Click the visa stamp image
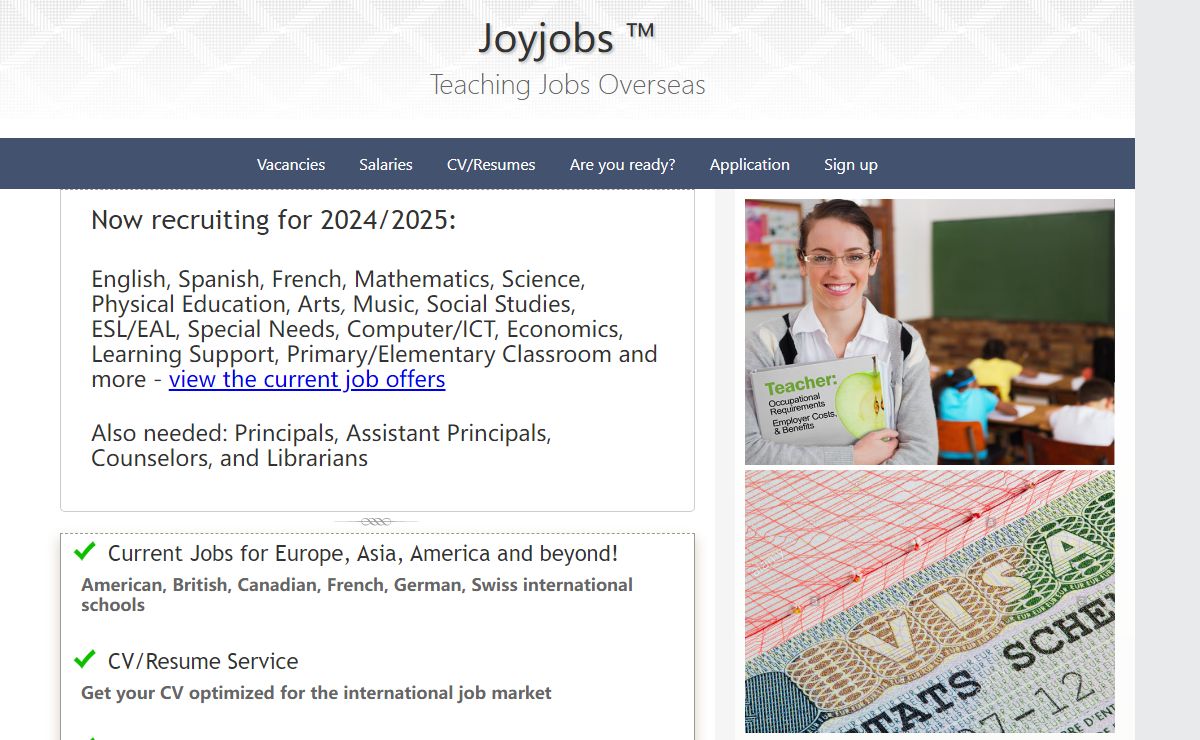Screen dimensions: 1200x740 930,603
